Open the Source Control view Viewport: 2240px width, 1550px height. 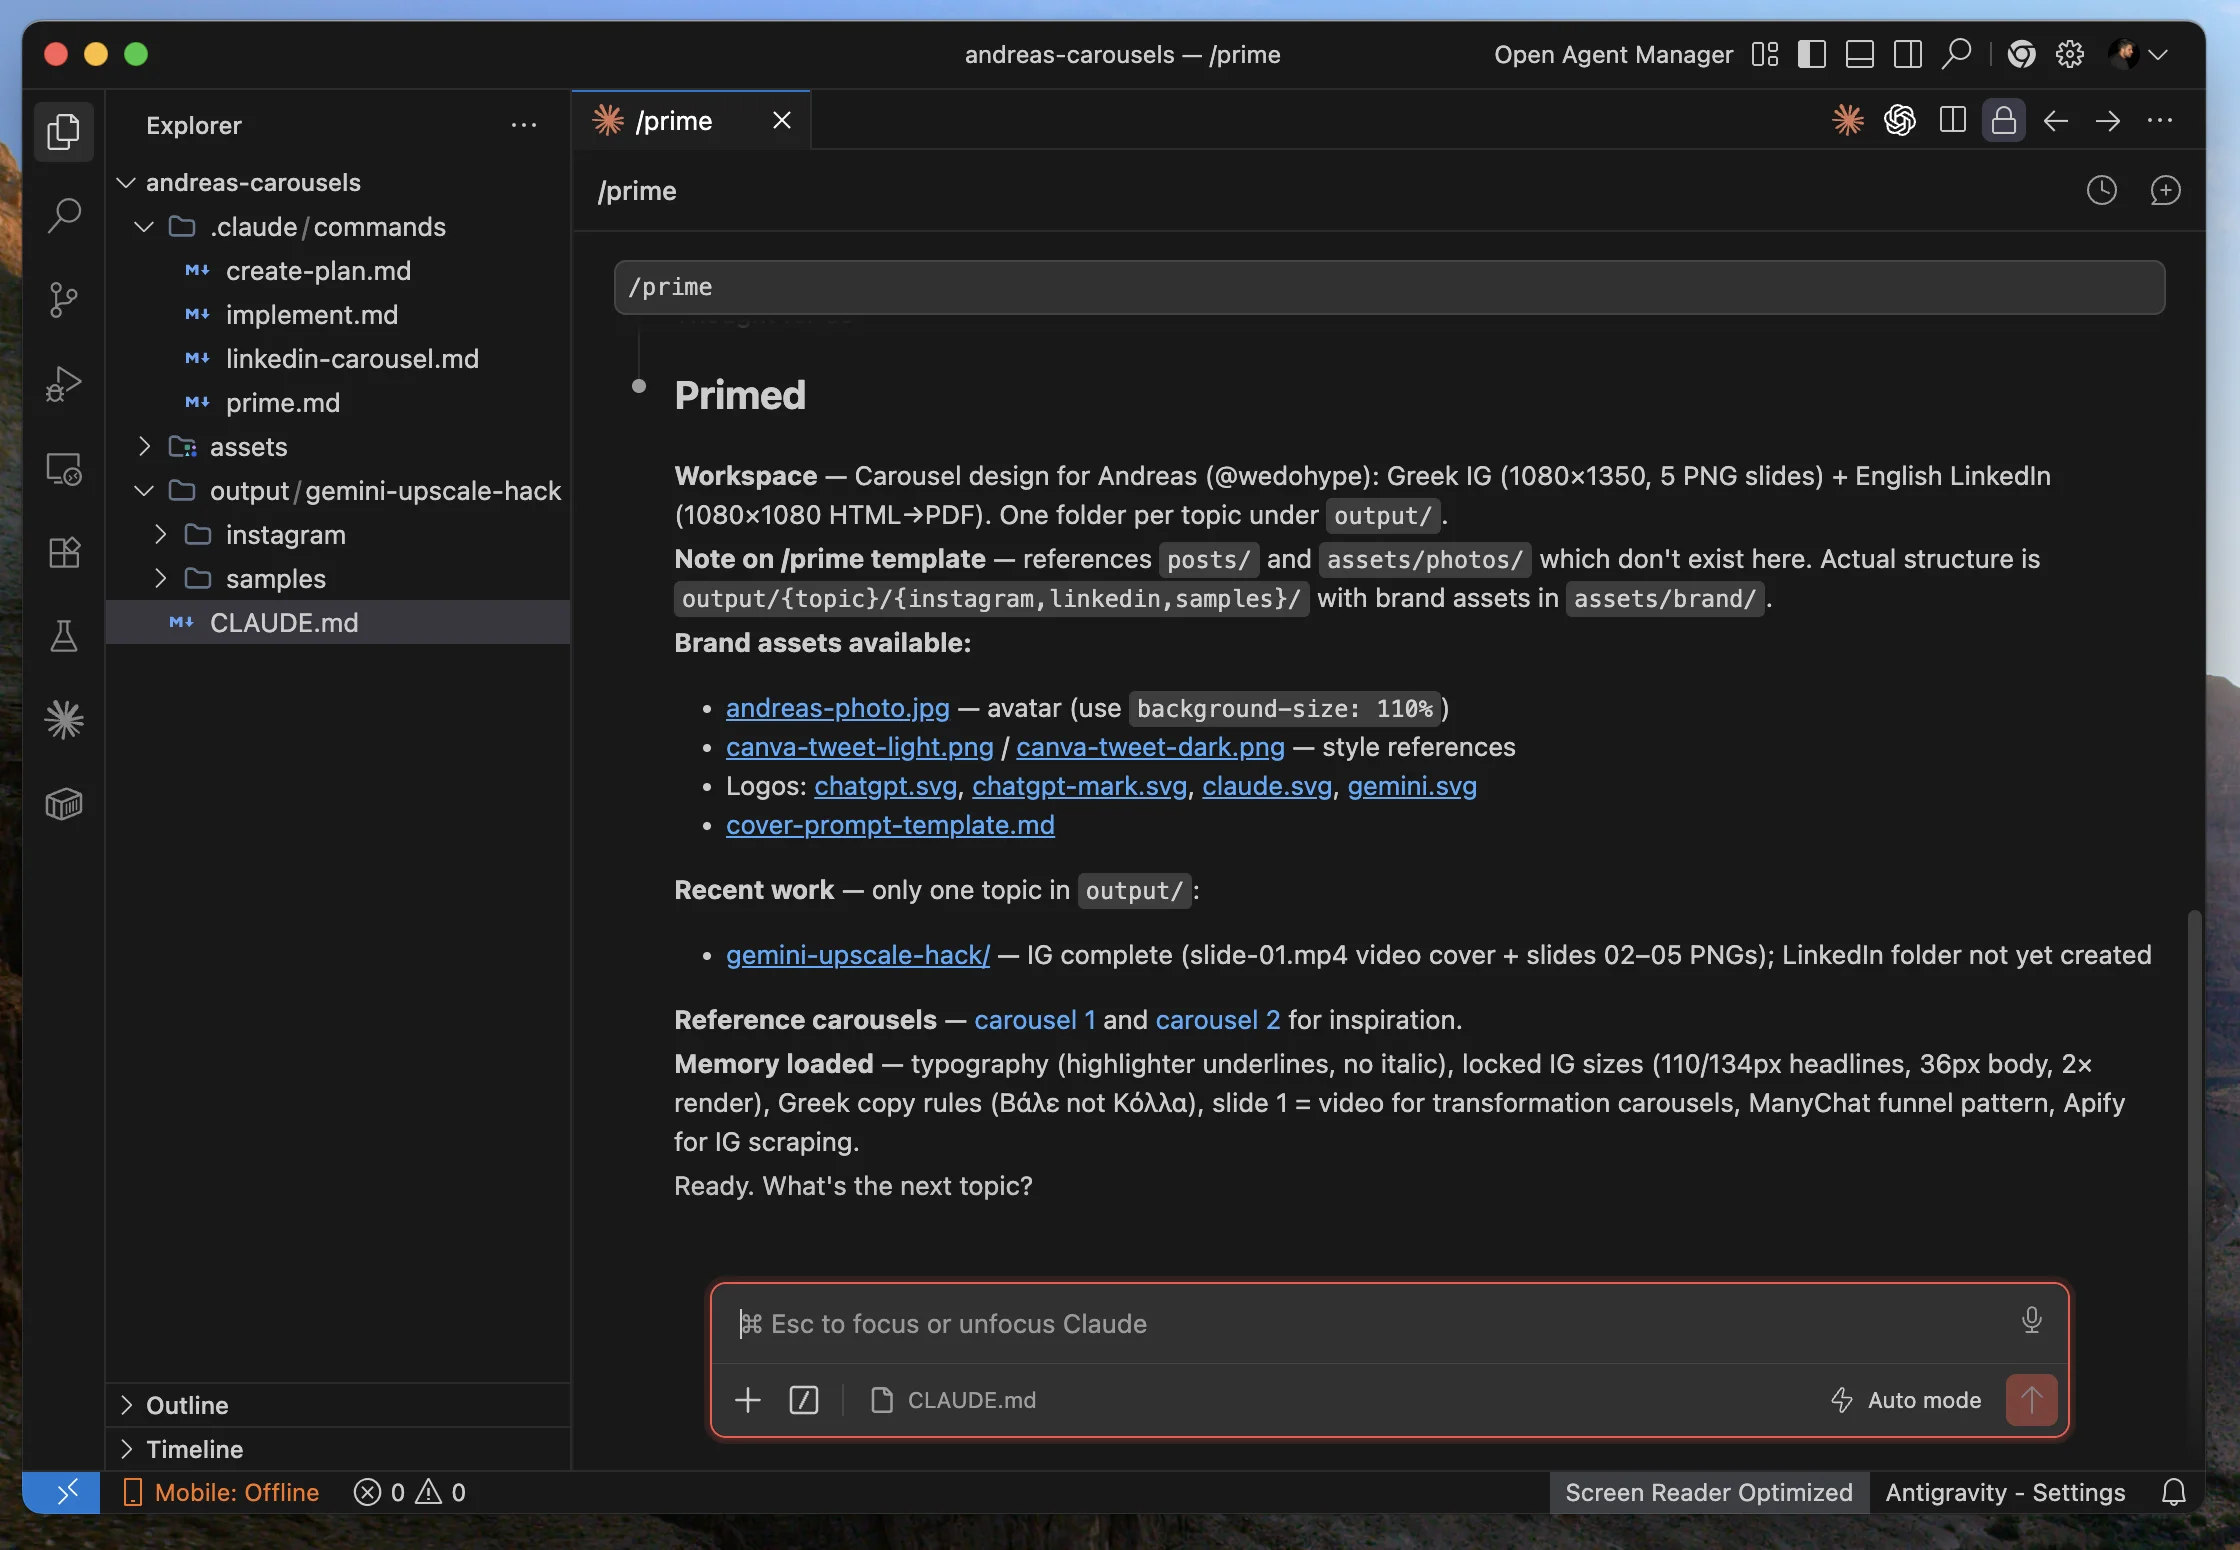point(64,299)
